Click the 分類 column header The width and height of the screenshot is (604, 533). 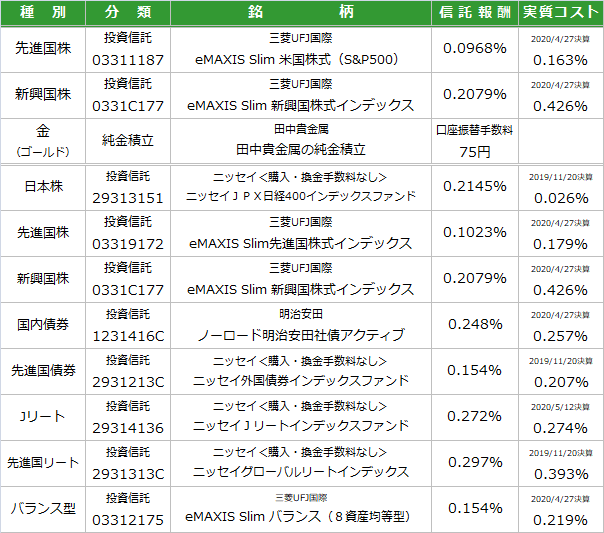[128, 13]
